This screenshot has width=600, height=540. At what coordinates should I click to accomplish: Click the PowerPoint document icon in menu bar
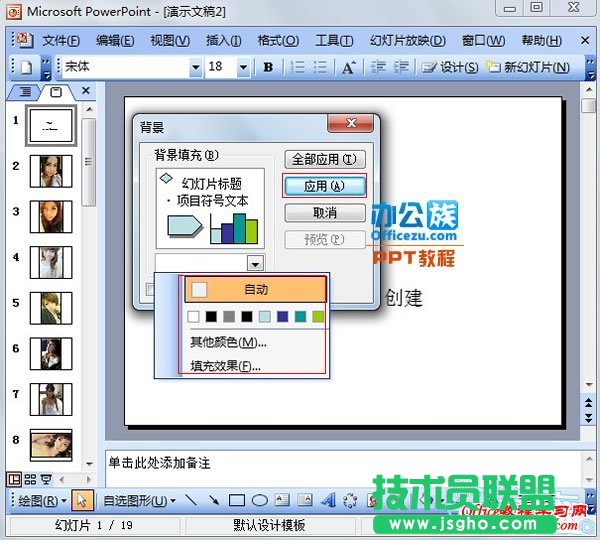(x=23, y=40)
